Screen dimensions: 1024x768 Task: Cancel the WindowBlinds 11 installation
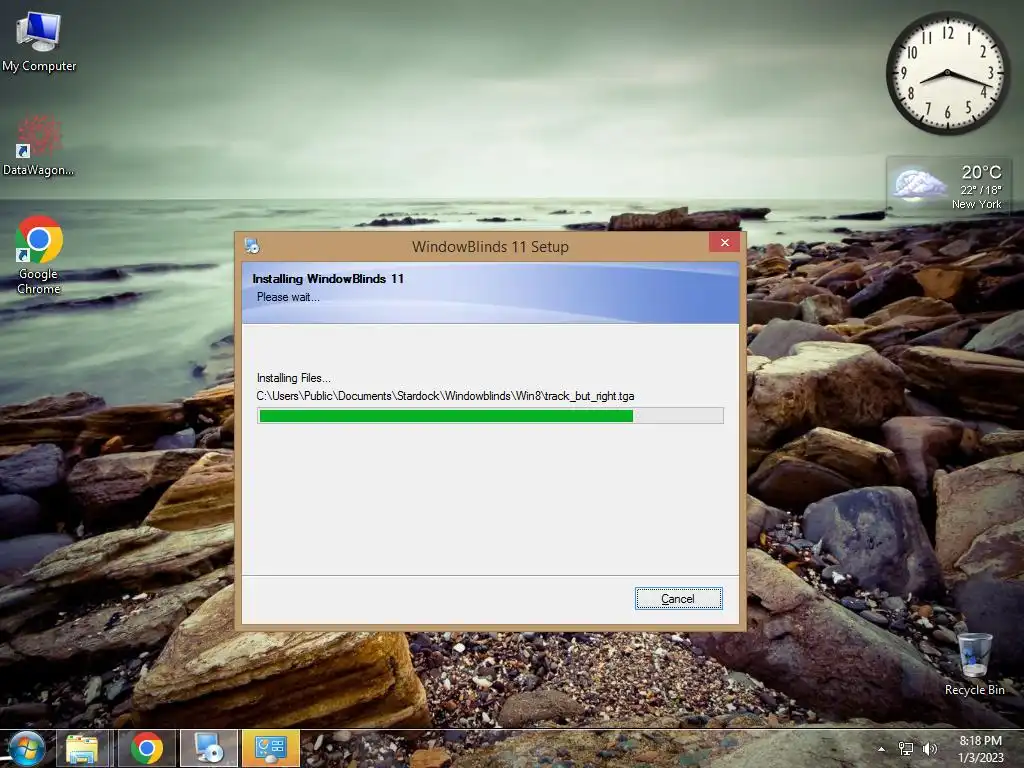(x=679, y=598)
